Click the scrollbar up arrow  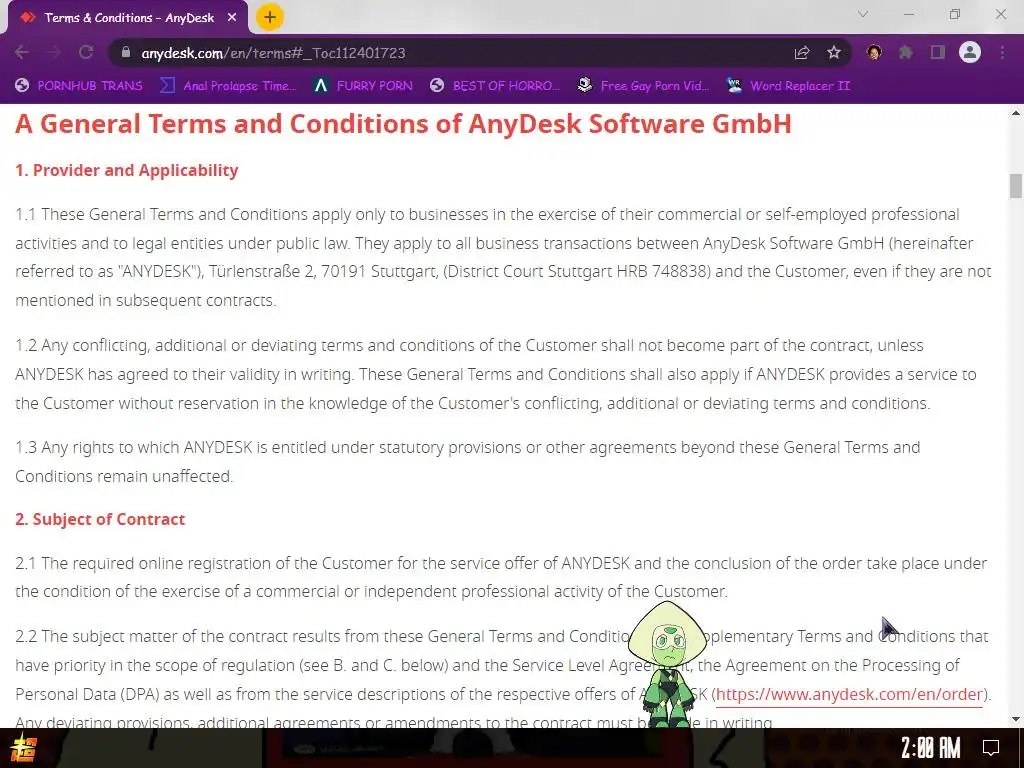coord(1016,113)
